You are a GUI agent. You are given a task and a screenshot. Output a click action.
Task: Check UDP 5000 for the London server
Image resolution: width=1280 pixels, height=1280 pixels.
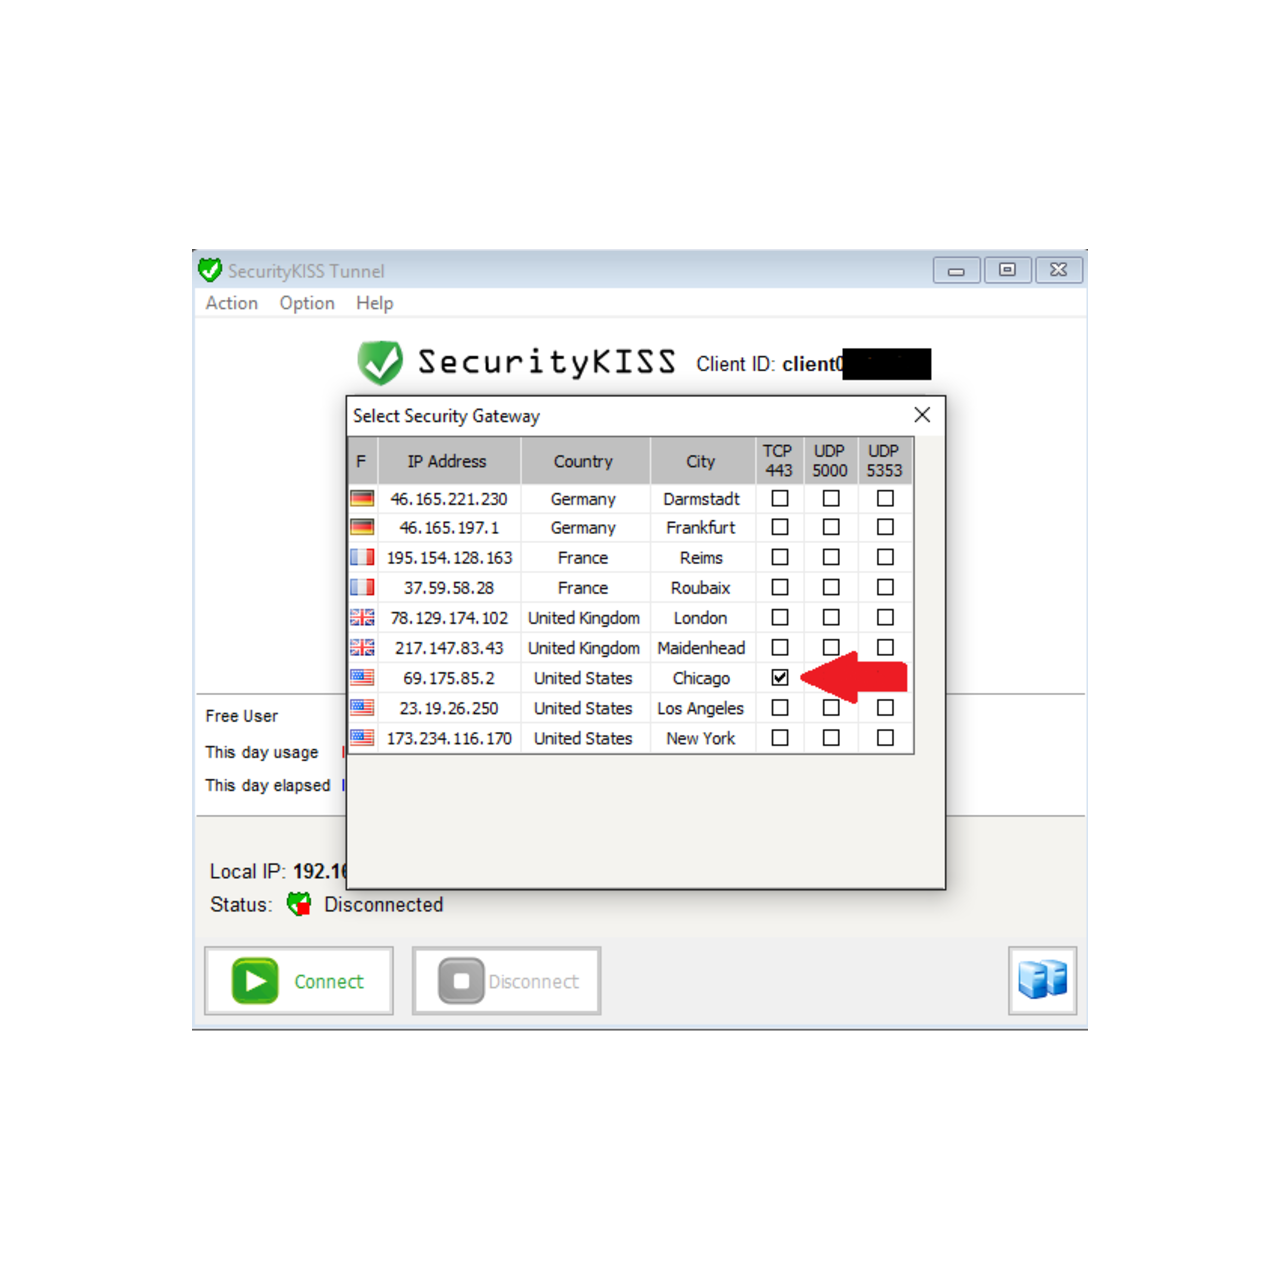click(x=830, y=617)
